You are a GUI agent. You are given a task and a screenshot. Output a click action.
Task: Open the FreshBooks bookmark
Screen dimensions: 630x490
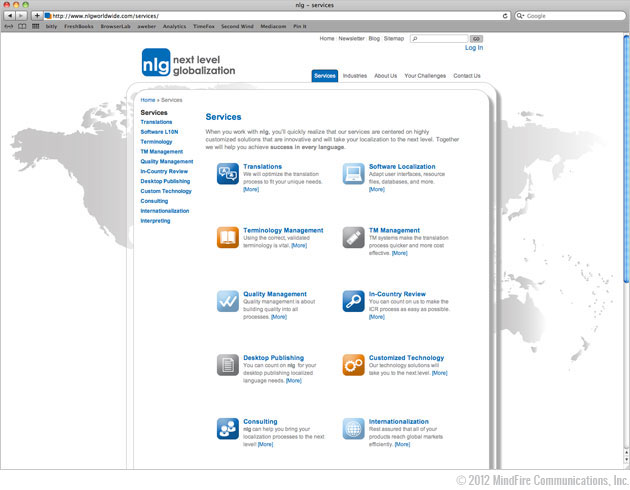click(x=79, y=26)
